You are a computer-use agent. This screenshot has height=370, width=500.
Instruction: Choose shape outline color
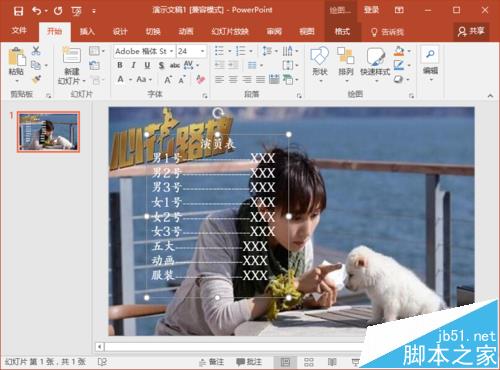pyautogui.click(x=399, y=65)
